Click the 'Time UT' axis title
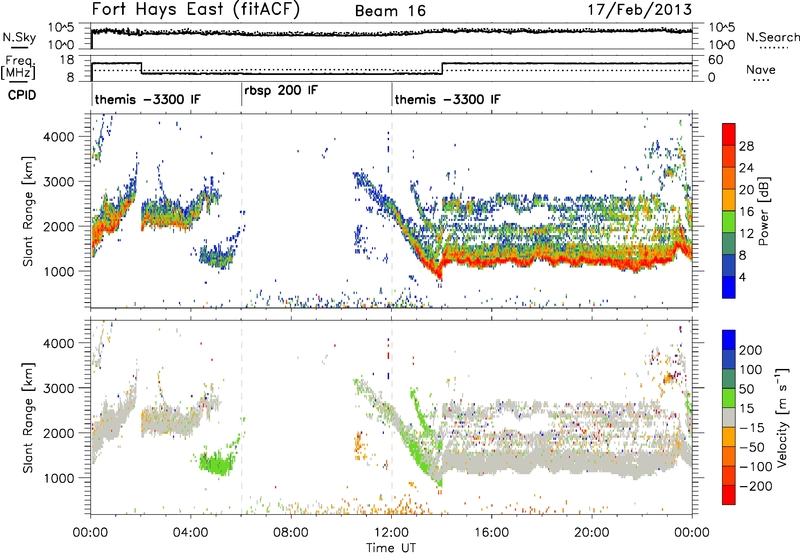The width and height of the screenshot is (800, 554). pyautogui.click(x=391, y=548)
